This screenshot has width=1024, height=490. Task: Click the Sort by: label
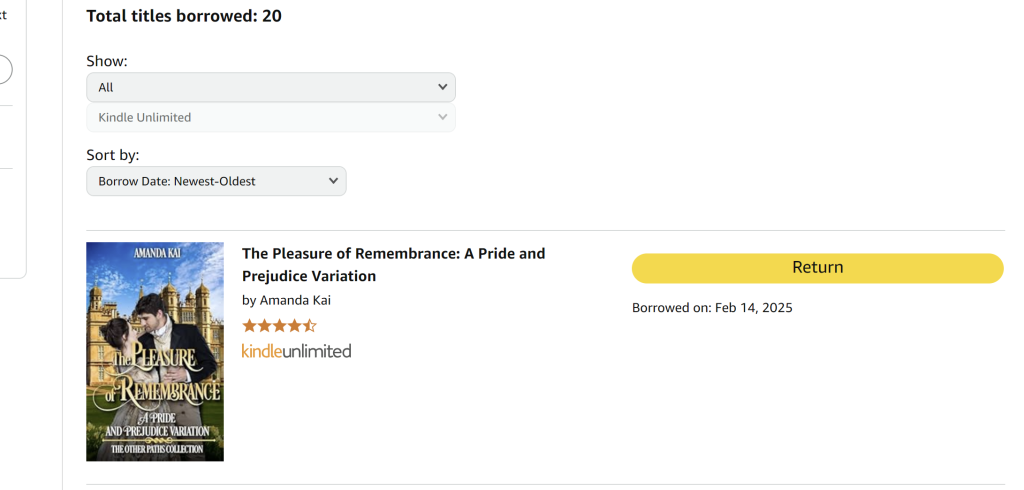pyautogui.click(x=113, y=155)
